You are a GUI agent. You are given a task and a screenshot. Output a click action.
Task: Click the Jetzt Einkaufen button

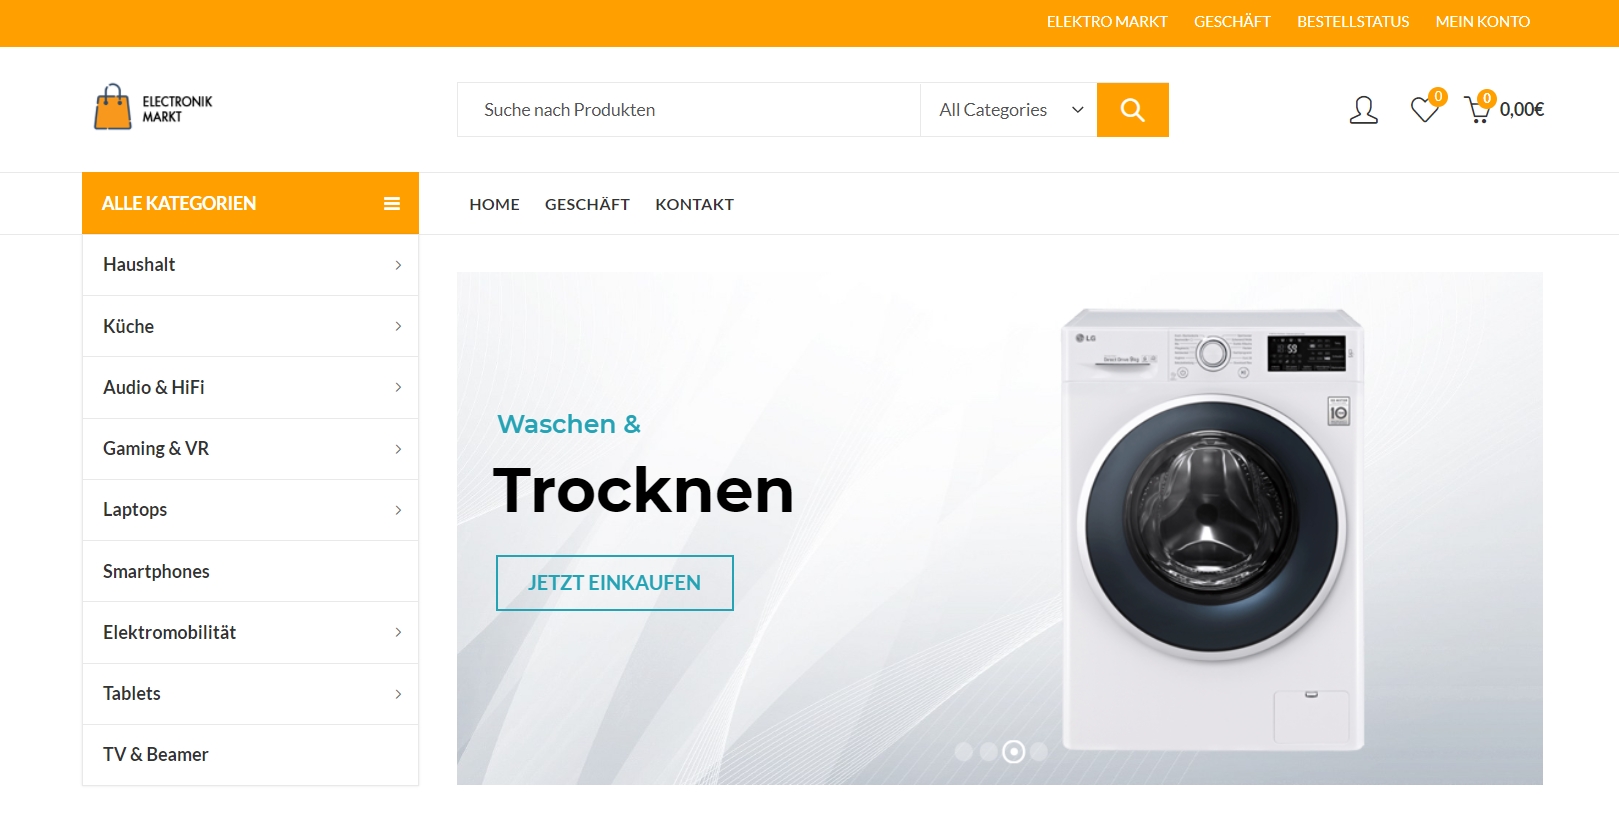click(615, 583)
